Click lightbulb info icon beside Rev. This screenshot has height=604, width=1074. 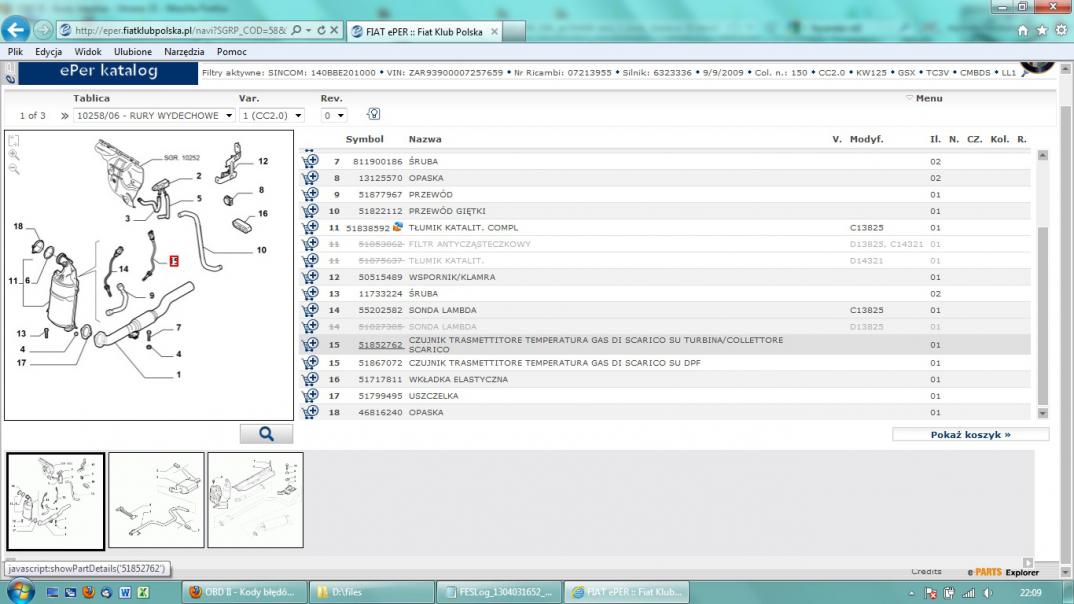[373, 114]
